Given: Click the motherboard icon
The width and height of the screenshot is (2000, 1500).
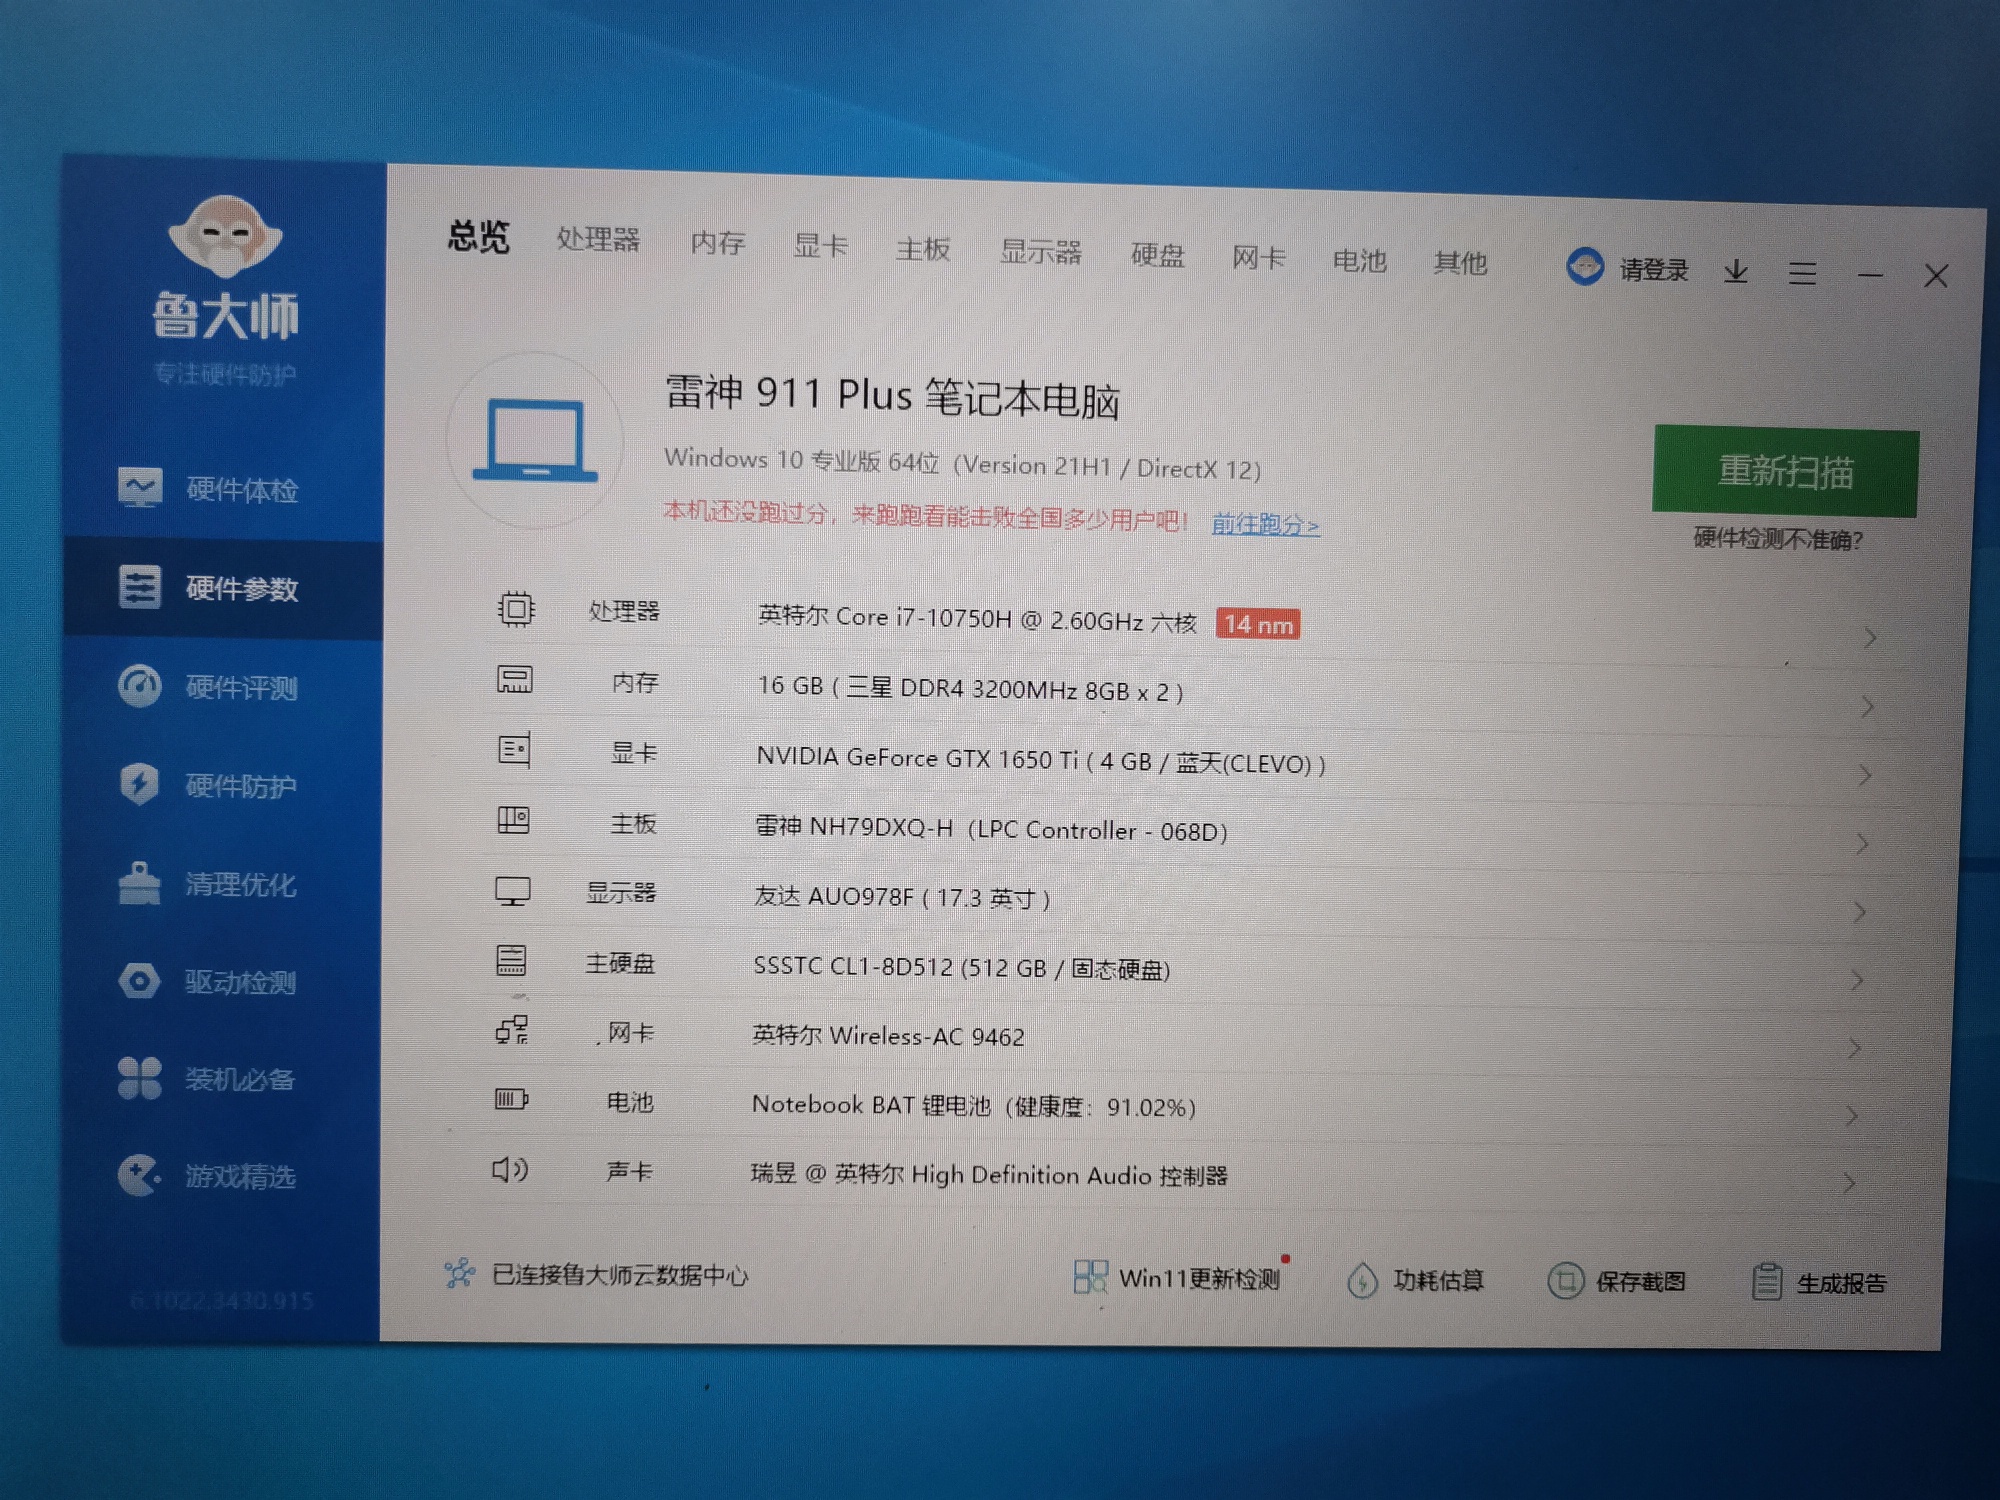Looking at the screenshot, I should 513,821.
